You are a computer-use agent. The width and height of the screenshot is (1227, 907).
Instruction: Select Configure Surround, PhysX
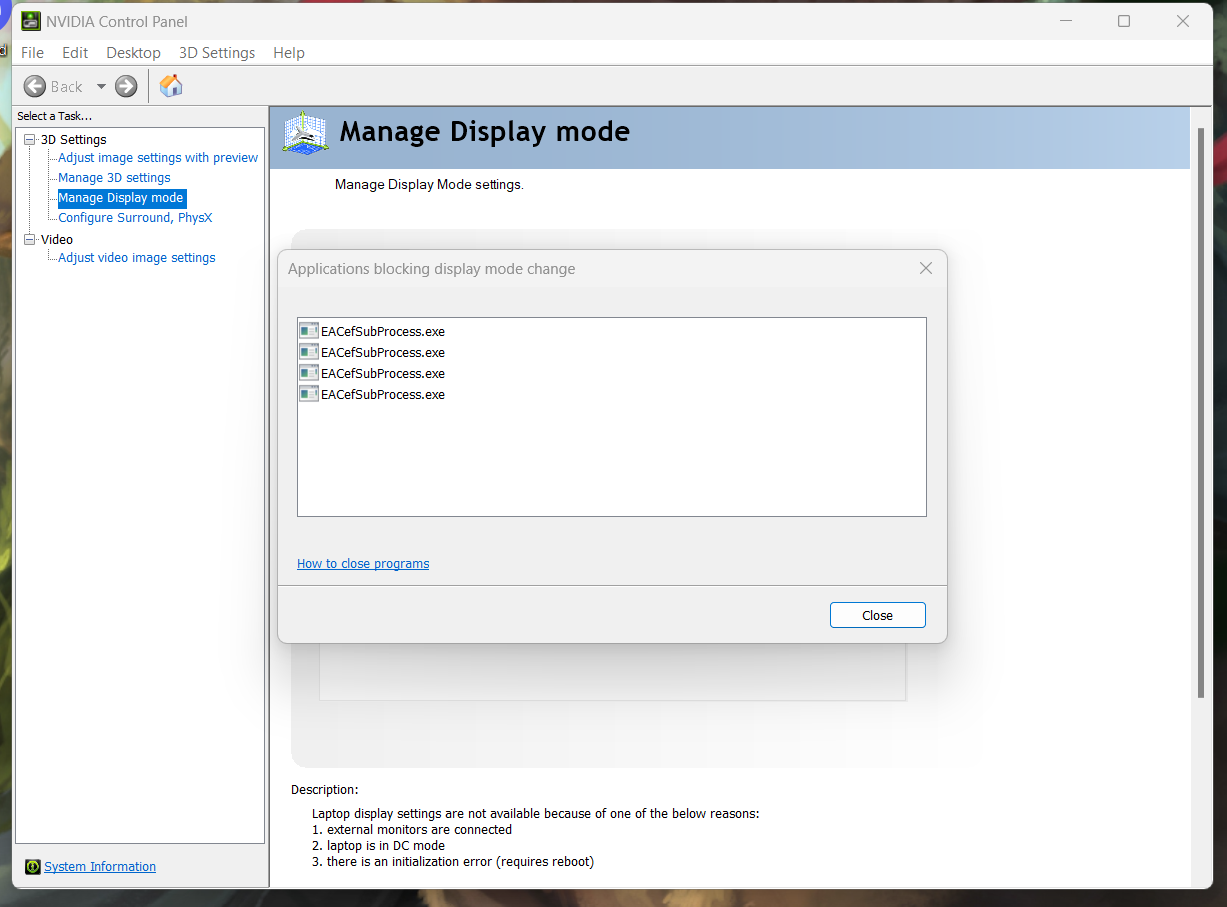(135, 218)
